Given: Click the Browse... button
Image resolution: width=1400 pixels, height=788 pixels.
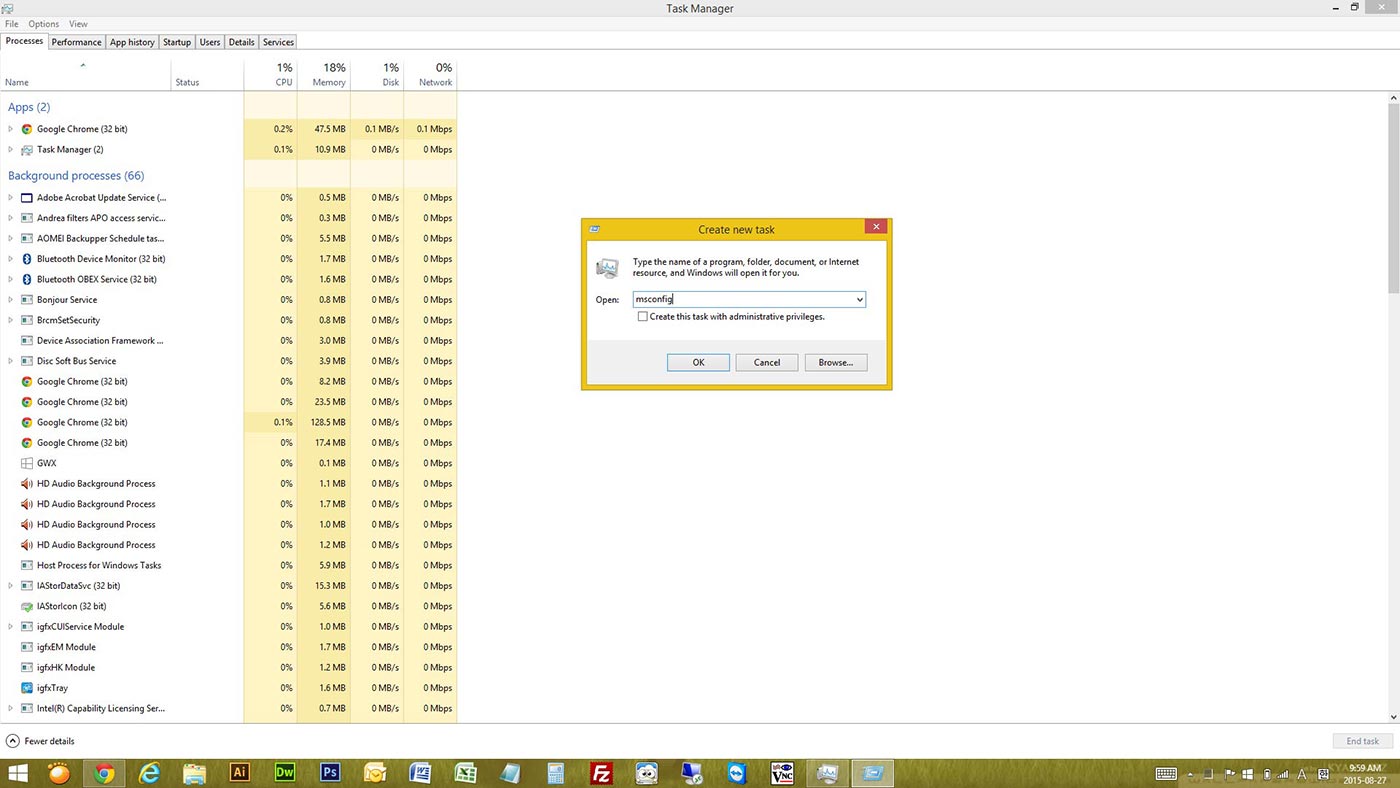Looking at the screenshot, I should point(836,362).
